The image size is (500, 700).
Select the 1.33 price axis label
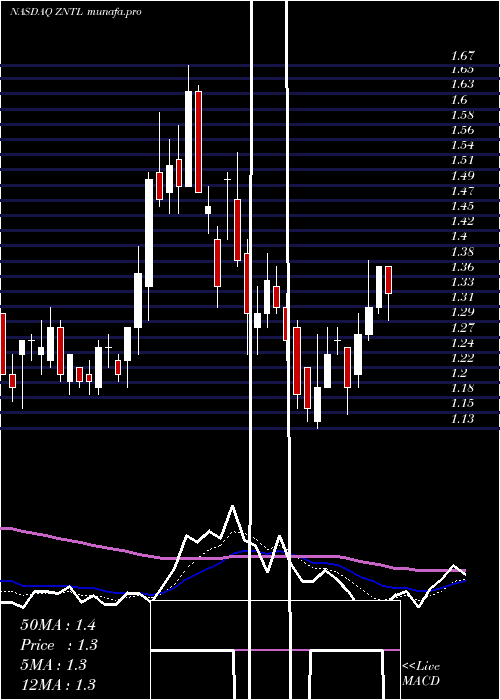462,282
